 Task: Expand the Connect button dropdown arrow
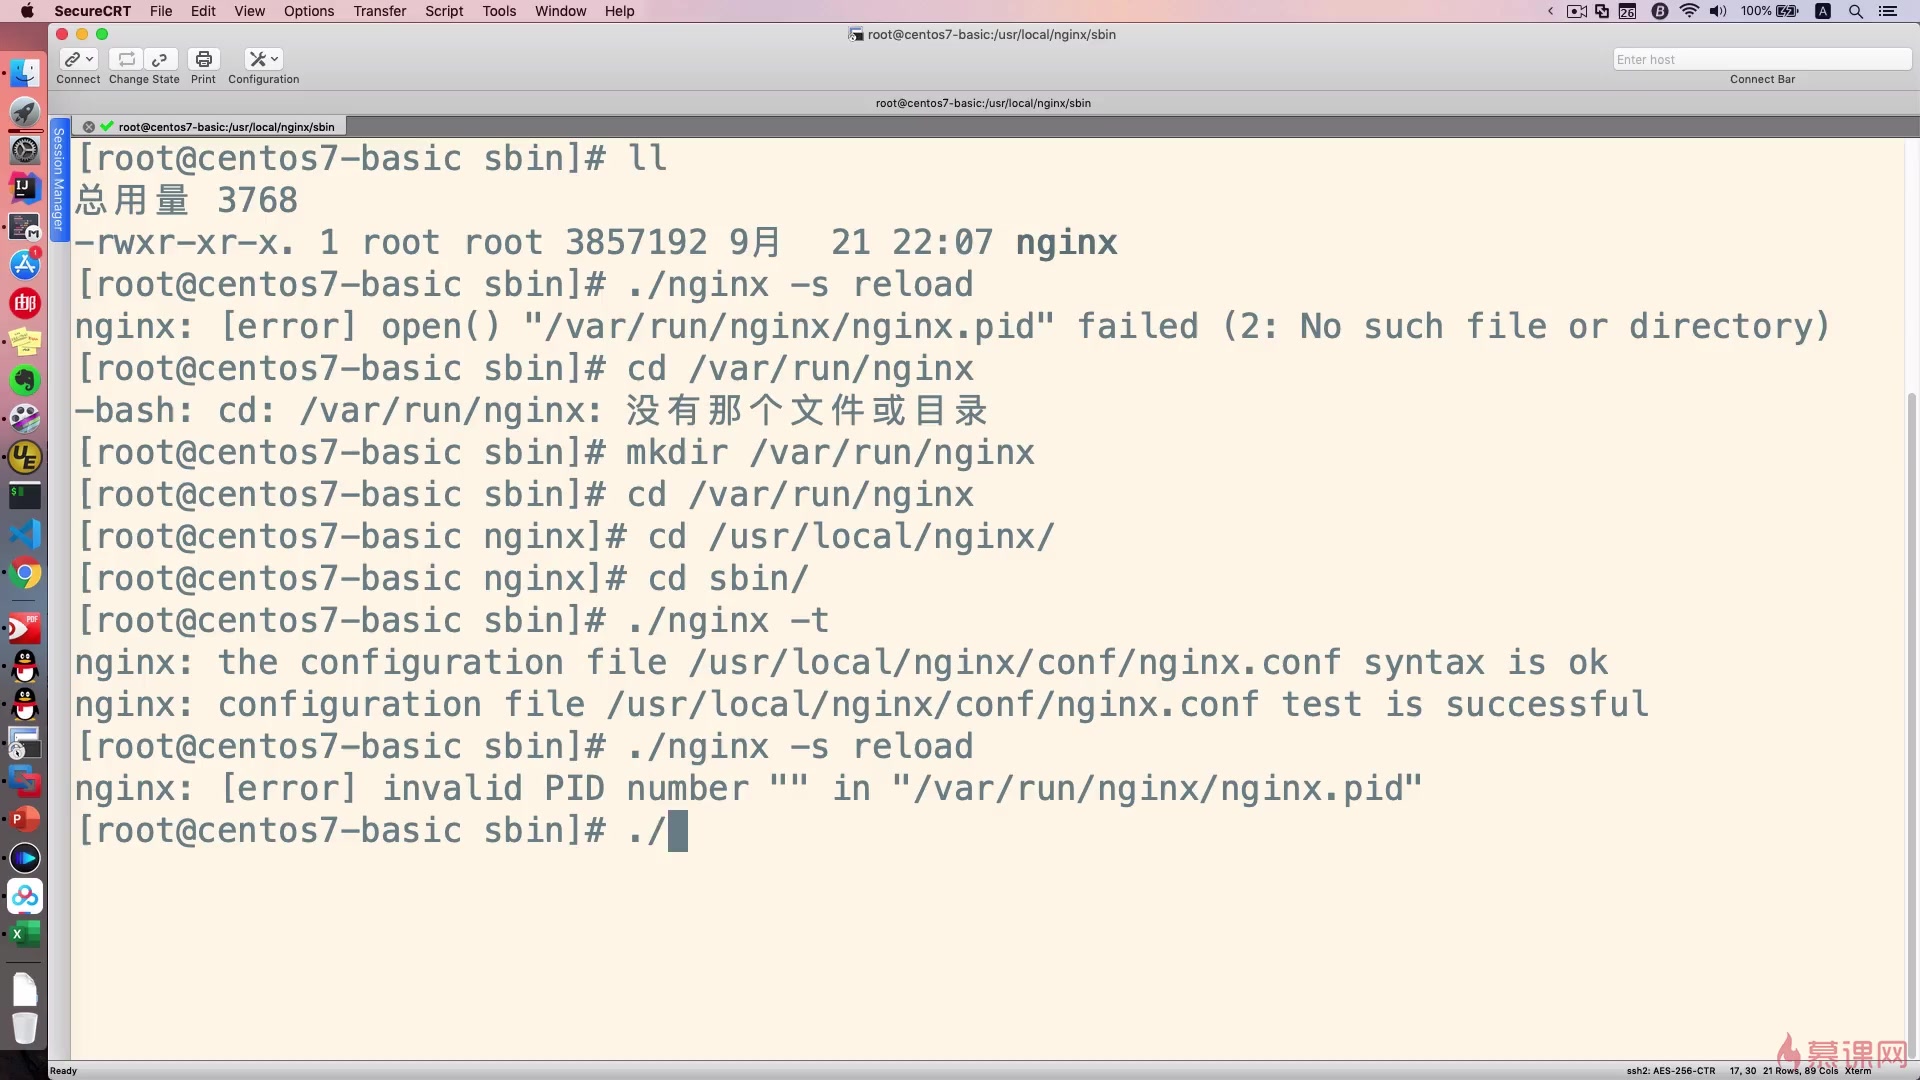point(90,59)
